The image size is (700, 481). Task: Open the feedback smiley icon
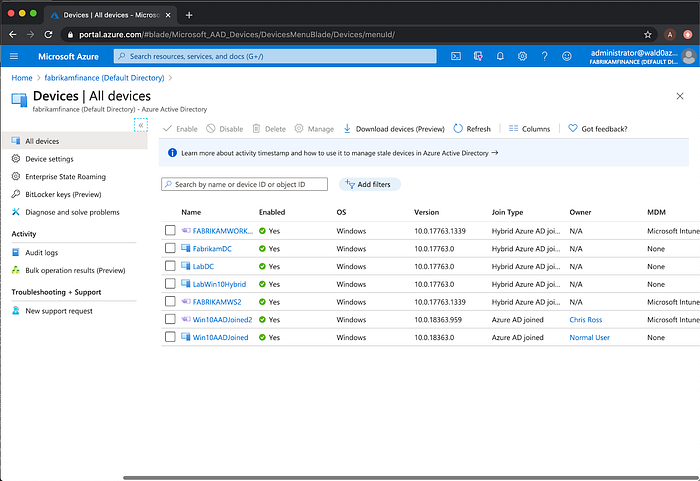(567, 56)
